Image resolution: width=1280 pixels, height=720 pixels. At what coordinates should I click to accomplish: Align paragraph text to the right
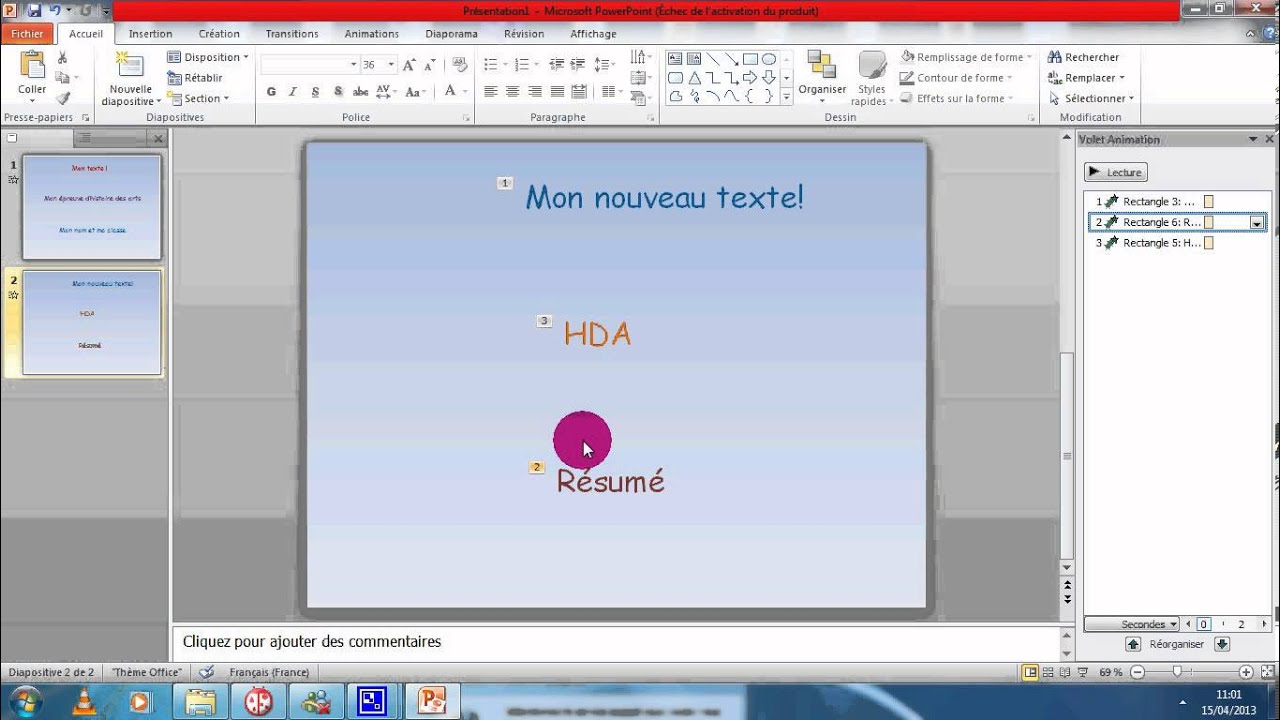pos(534,91)
